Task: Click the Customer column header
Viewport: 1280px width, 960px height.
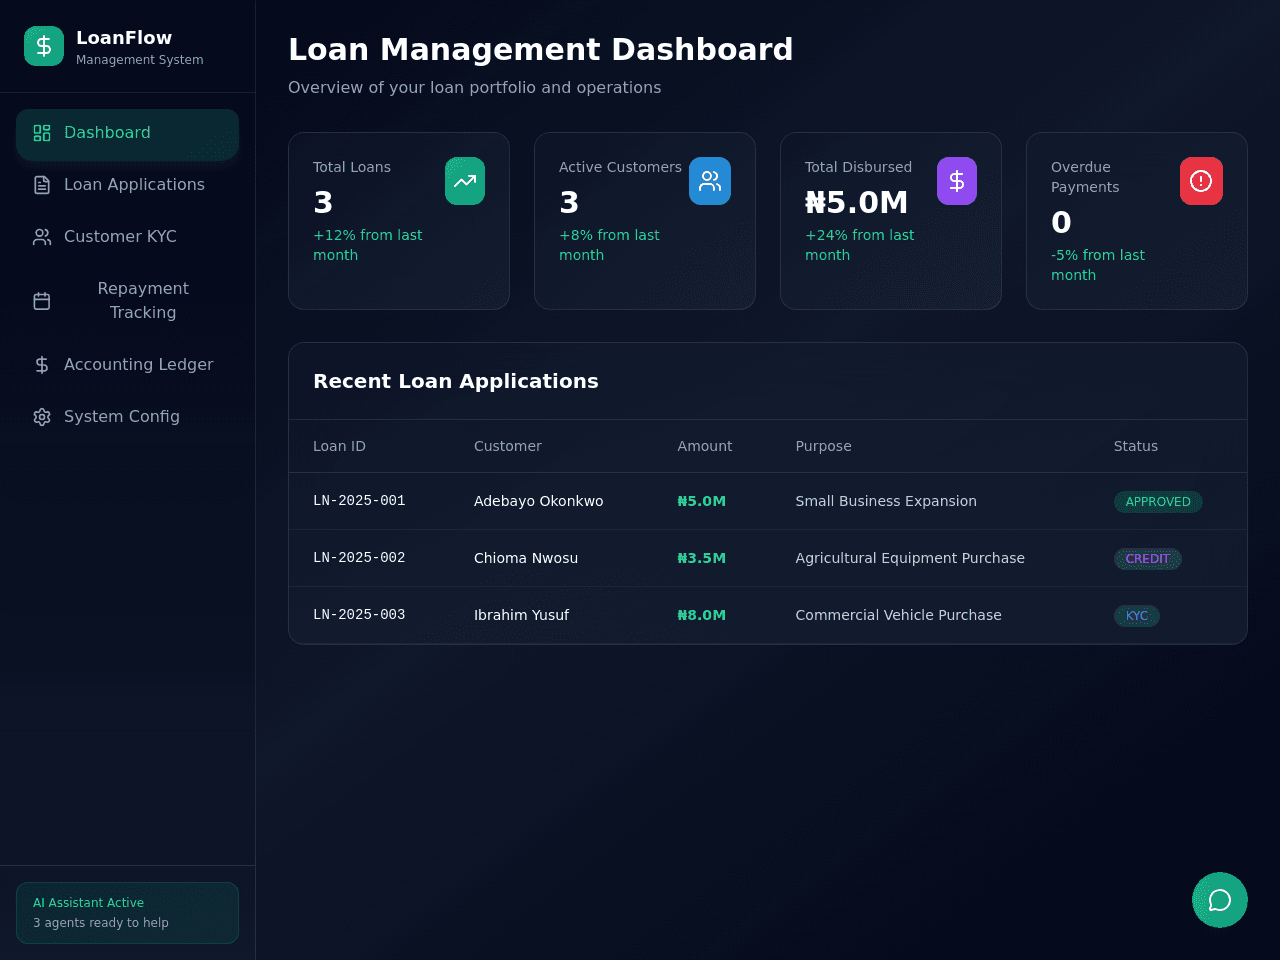Action: [x=507, y=446]
